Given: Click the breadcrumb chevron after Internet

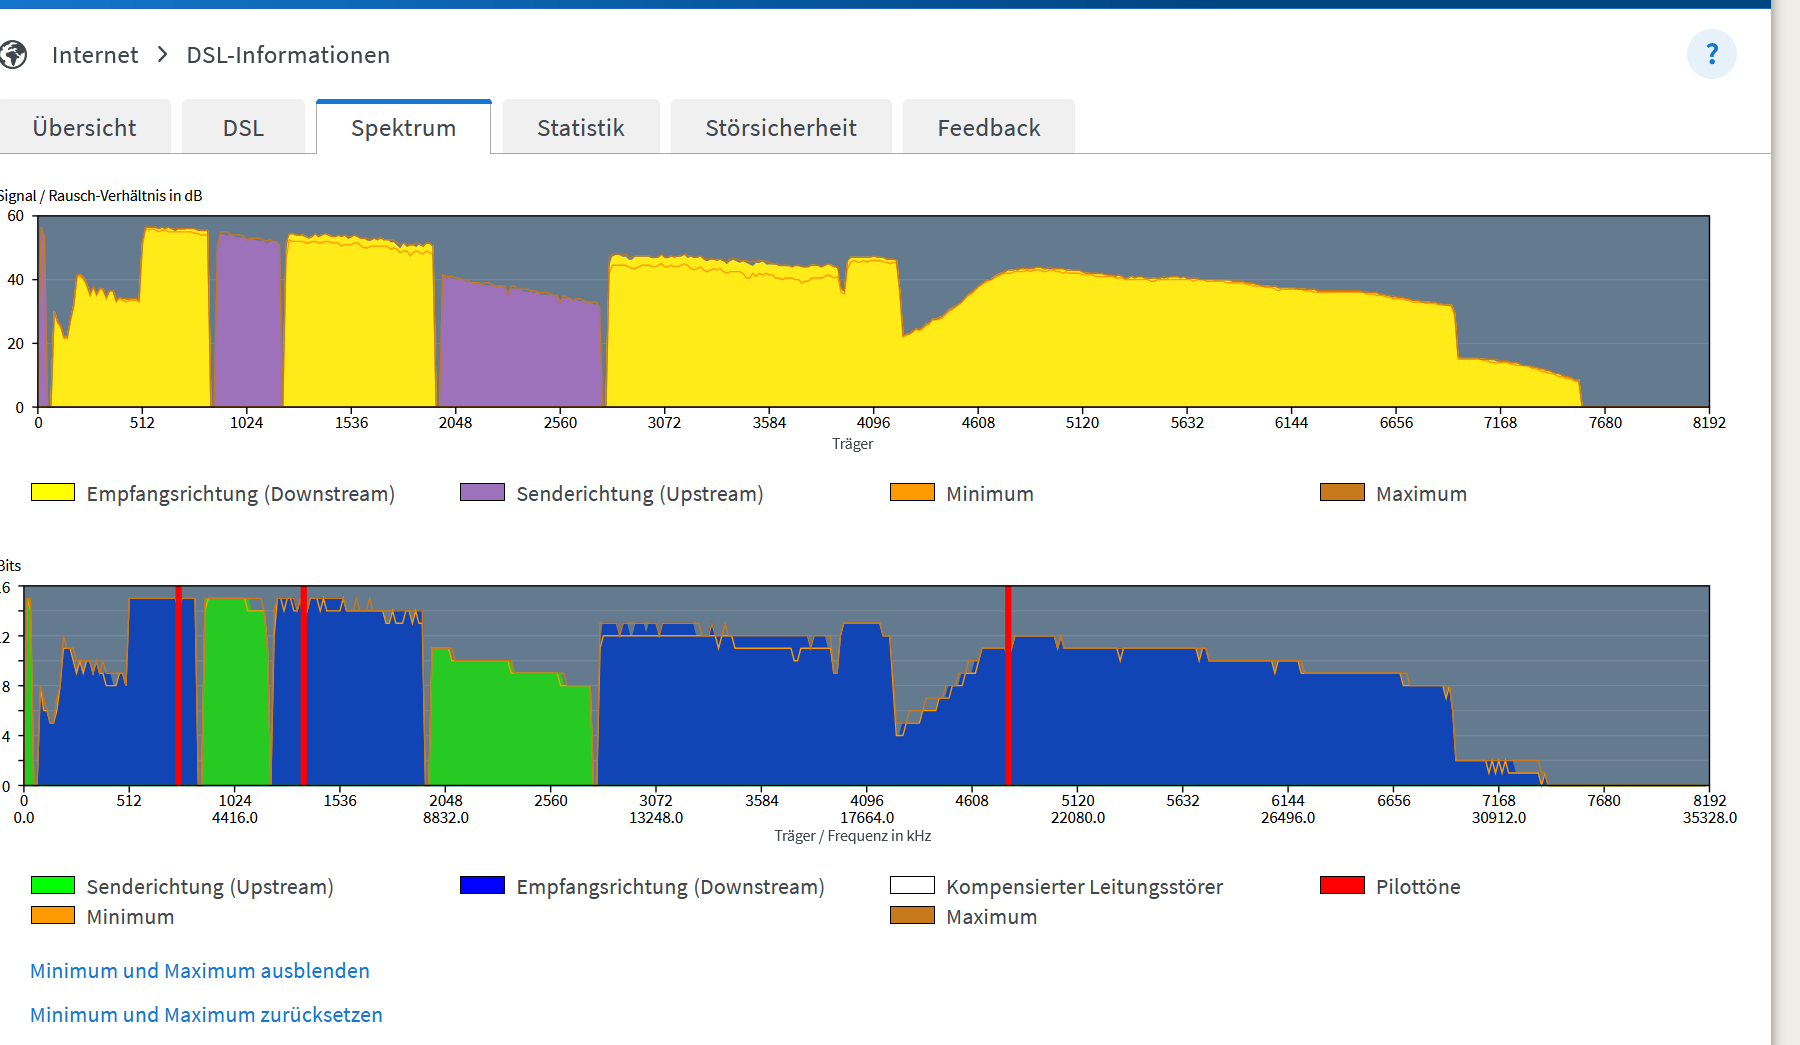Looking at the screenshot, I should coord(163,54).
